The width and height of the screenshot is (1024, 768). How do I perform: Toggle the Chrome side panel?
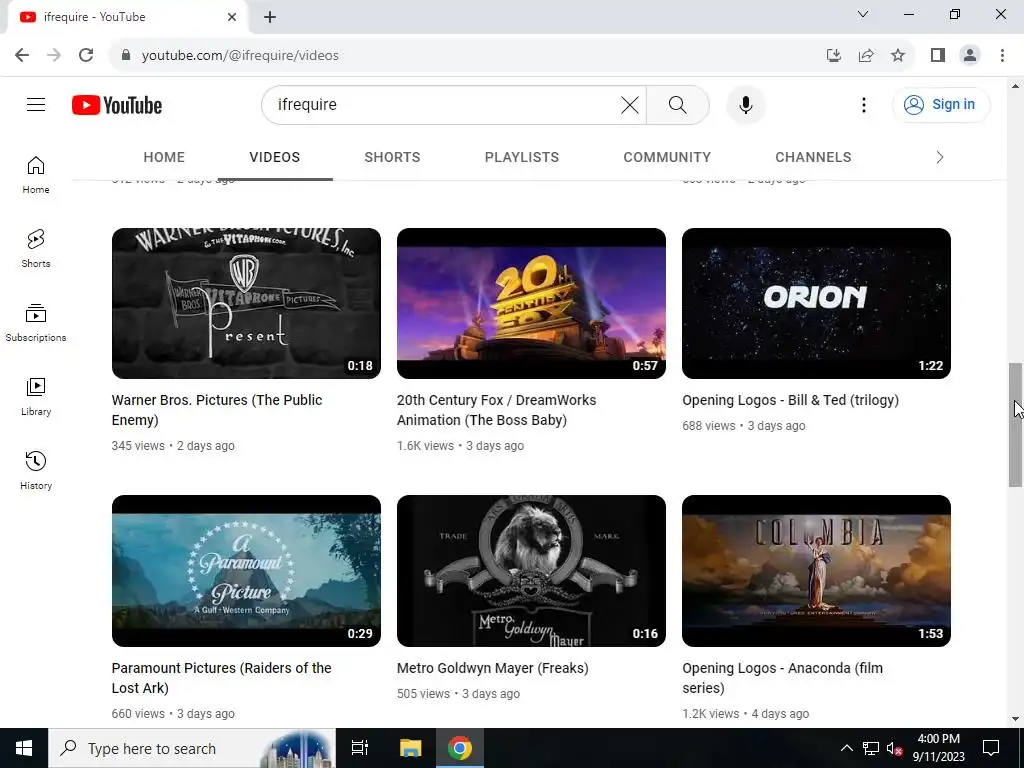click(938, 56)
